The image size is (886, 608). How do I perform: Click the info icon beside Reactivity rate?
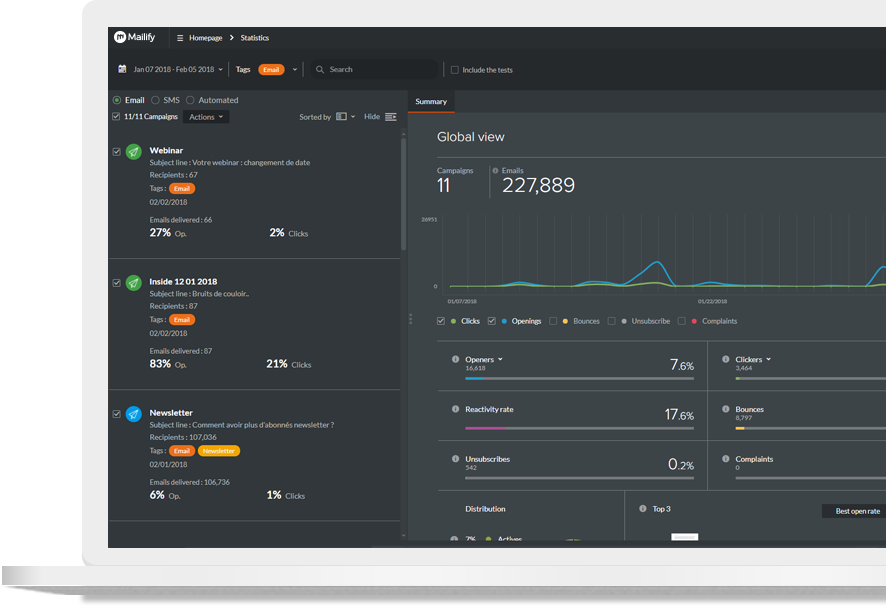coord(455,409)
